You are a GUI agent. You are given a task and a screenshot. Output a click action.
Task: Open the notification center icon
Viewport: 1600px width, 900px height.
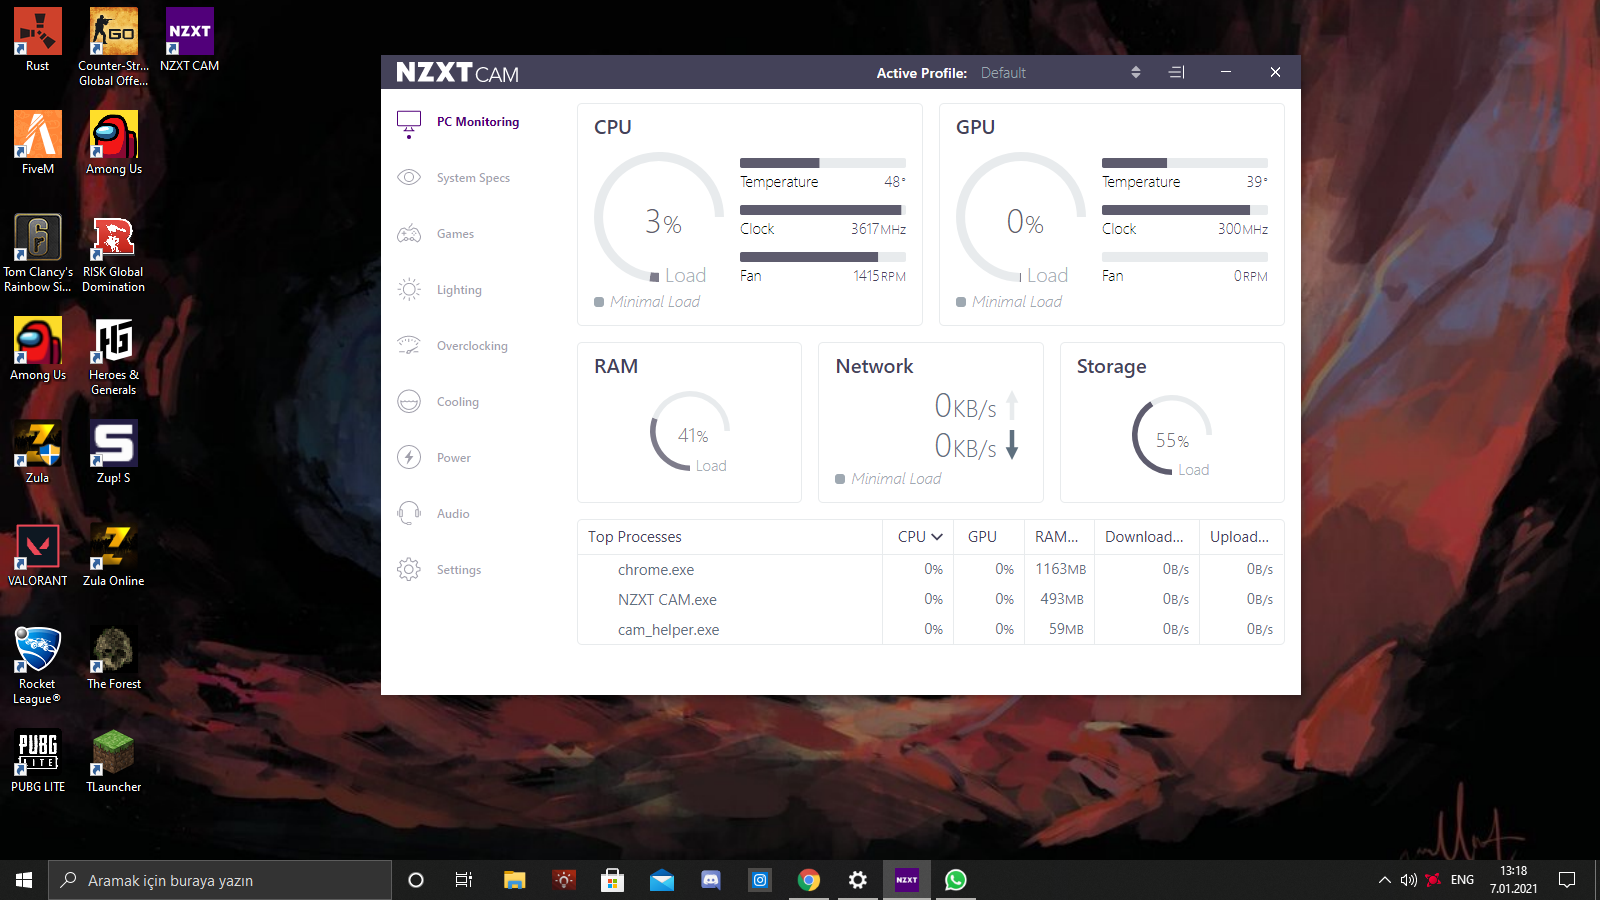point(1567,880)
